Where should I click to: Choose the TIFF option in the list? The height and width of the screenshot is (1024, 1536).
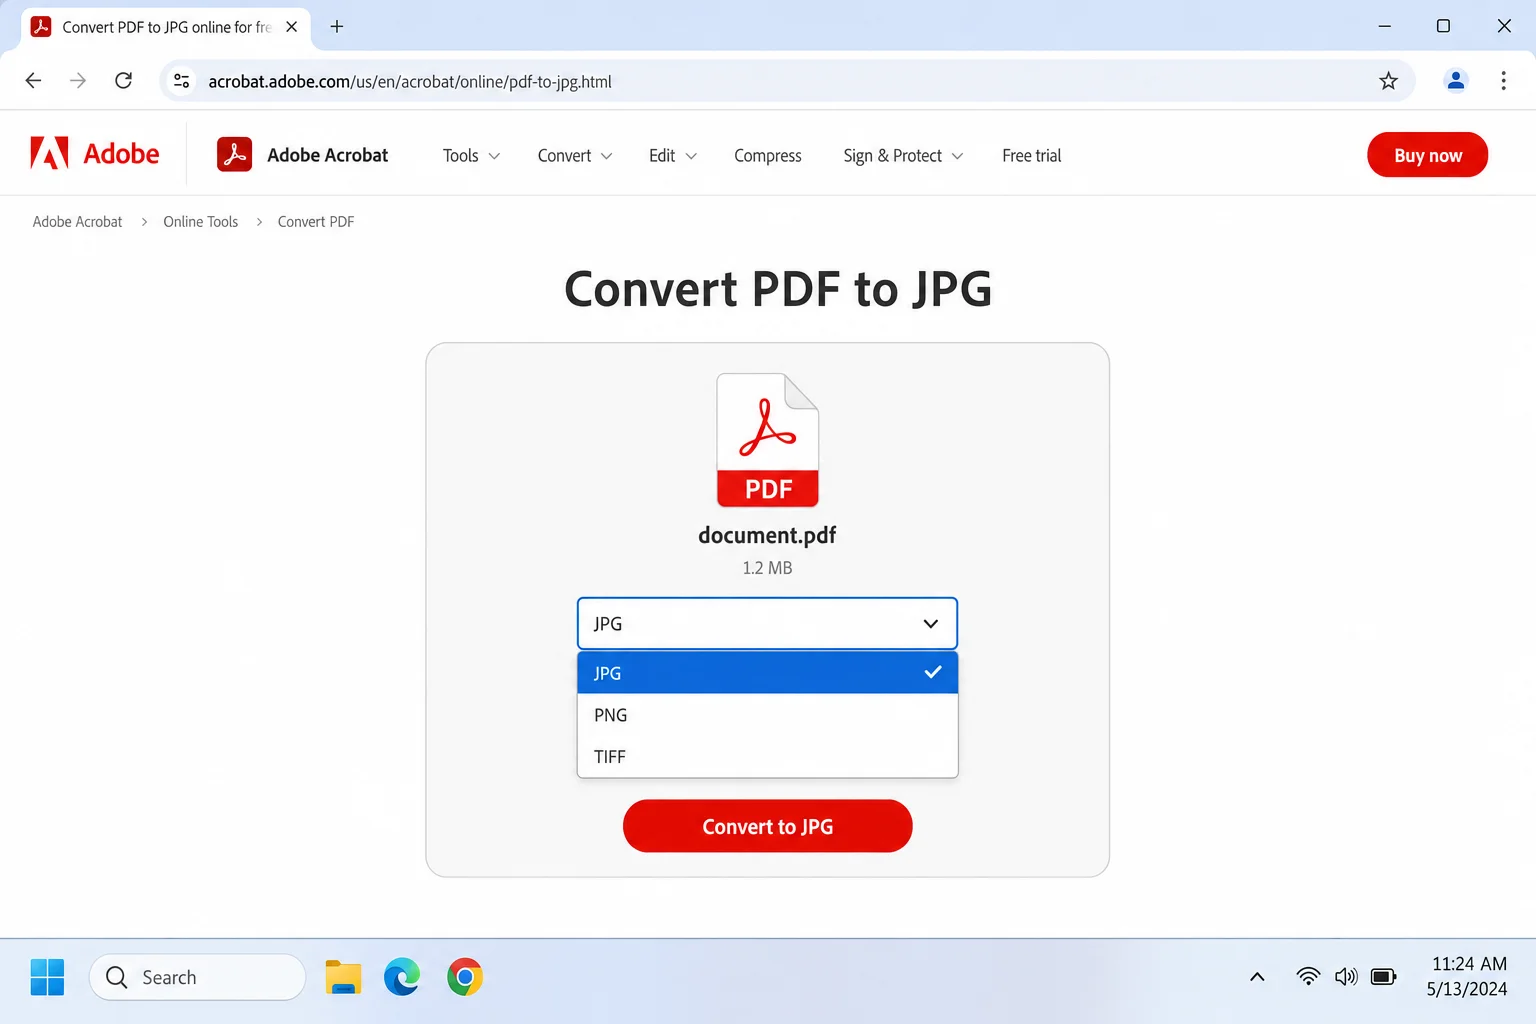point(767,757)
